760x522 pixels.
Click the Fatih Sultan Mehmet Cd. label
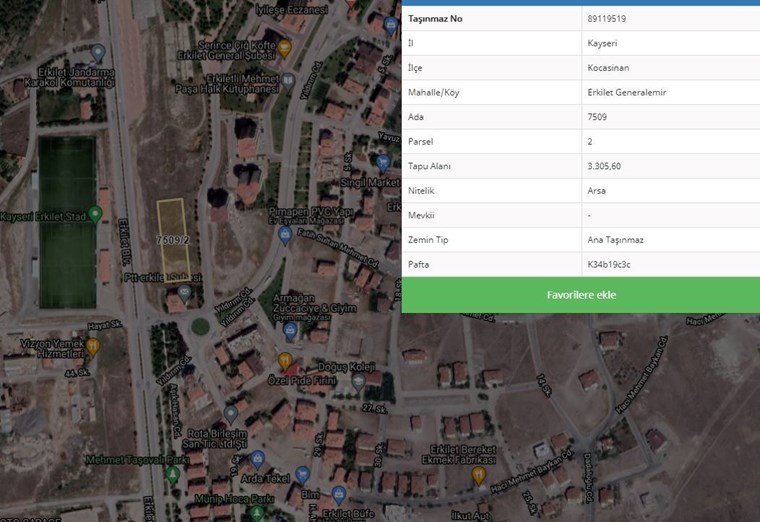(338, 249)
